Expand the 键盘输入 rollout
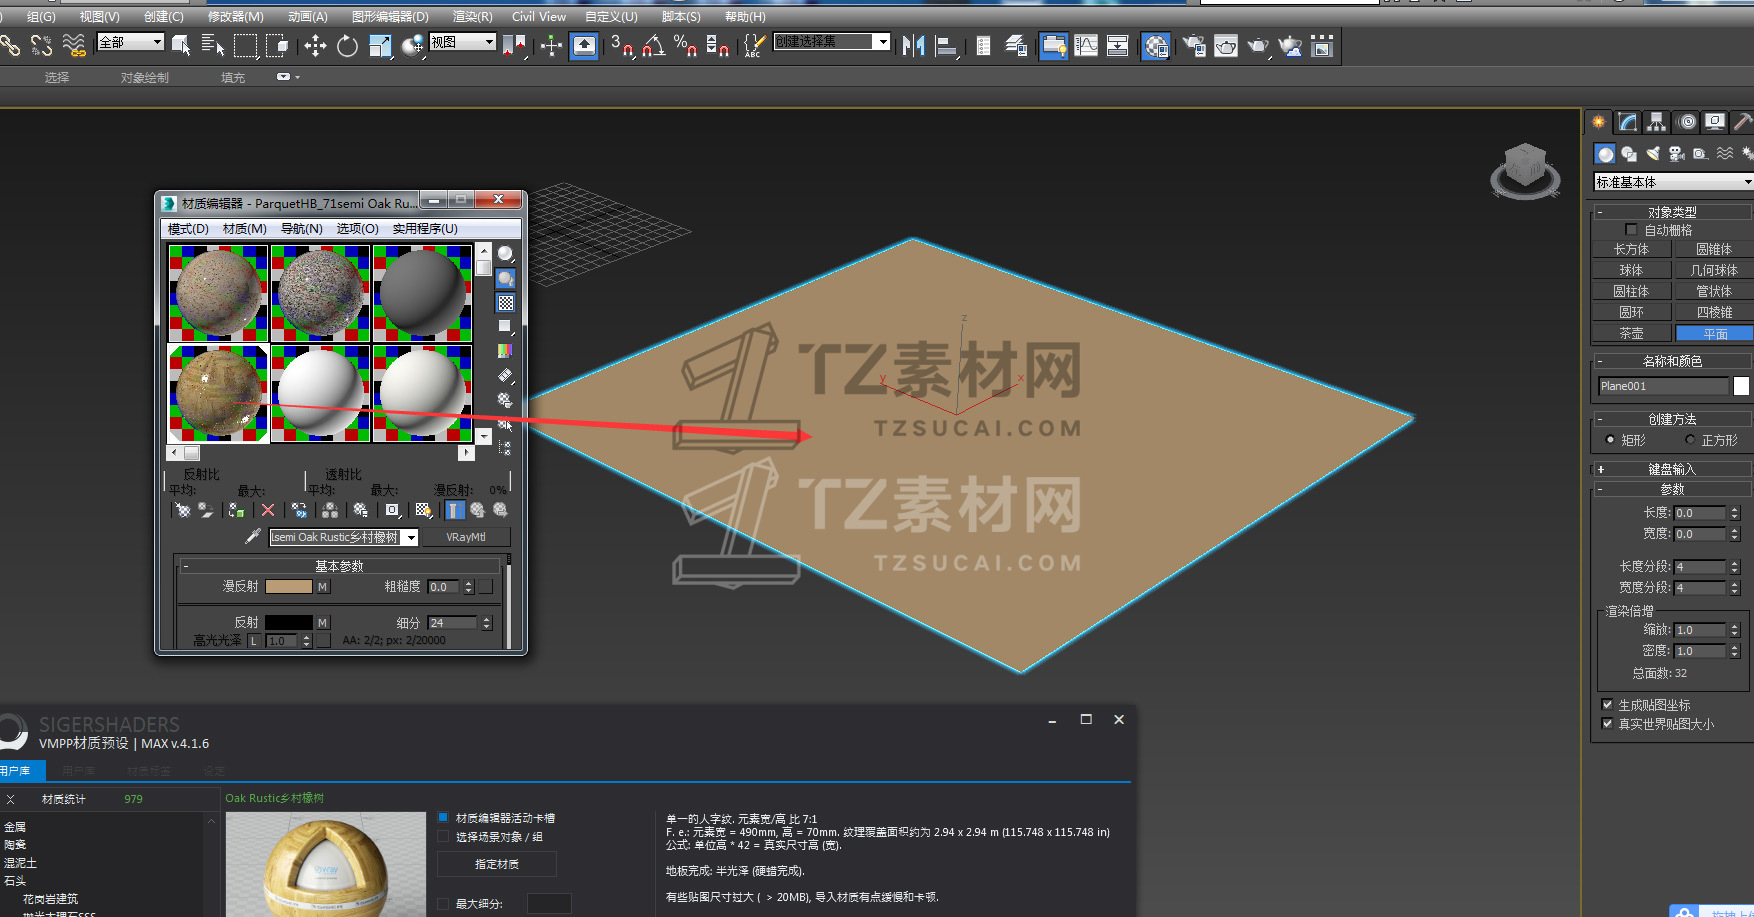 point(1671,469)
